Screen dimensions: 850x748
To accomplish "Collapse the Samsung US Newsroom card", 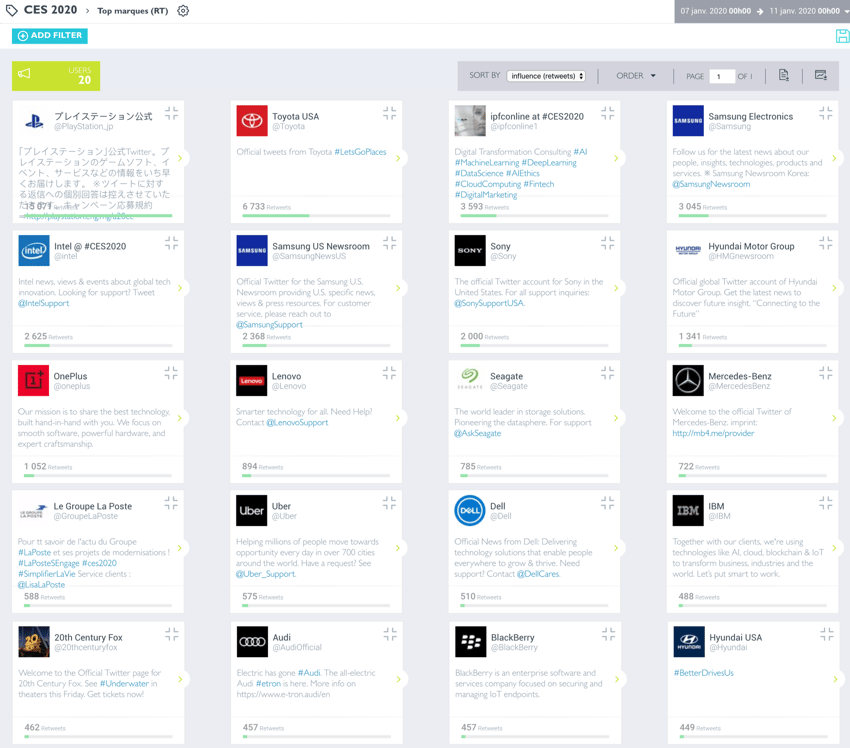I will 389,243.
